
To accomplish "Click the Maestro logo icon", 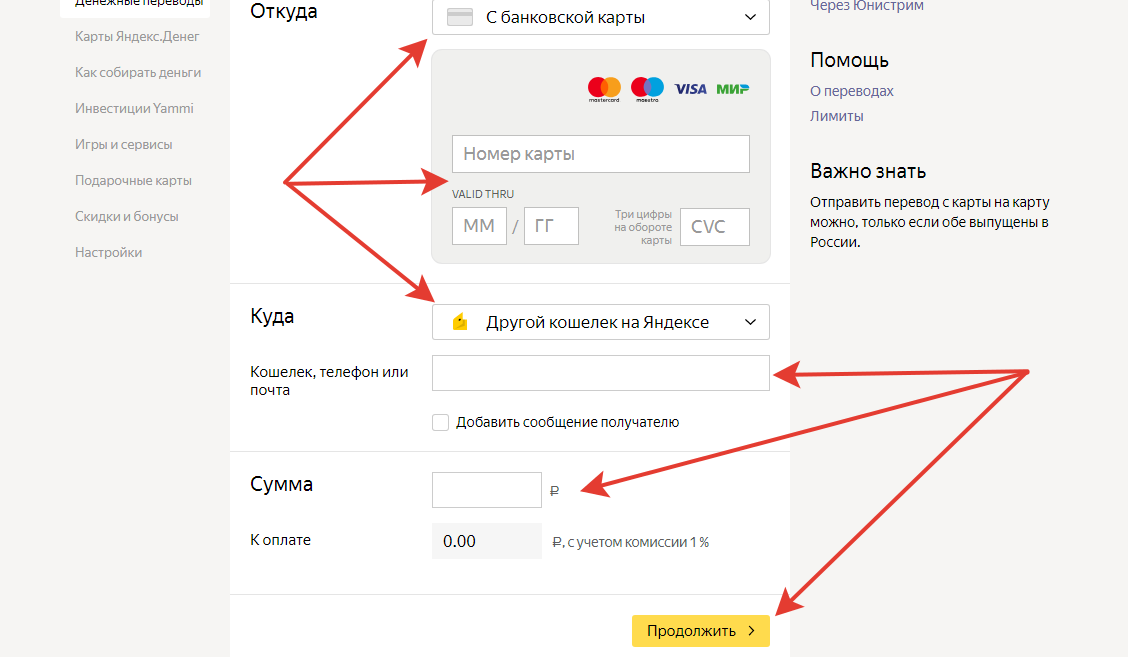I will pos(647,89).
